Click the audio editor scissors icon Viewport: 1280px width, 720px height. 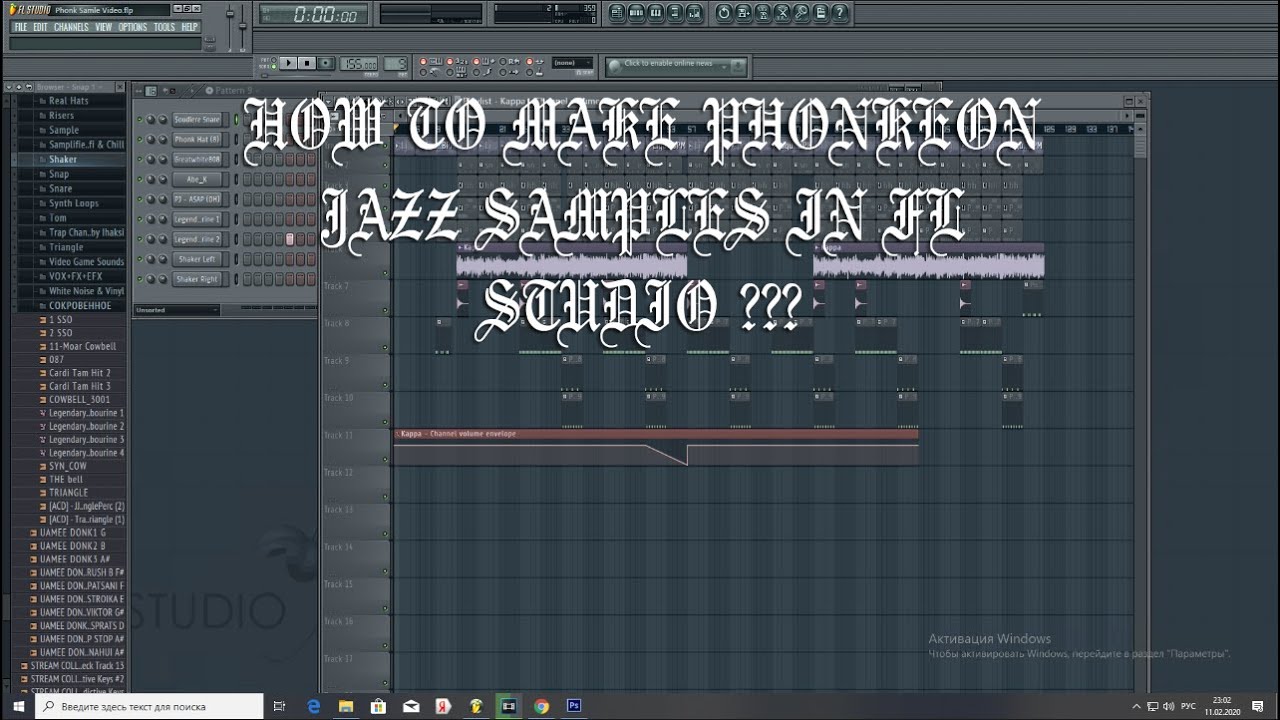[783, 13]
